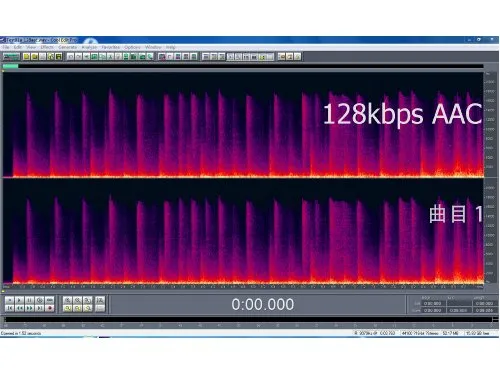
Task: Click the selection Begin time field
Action: point(433,303)
